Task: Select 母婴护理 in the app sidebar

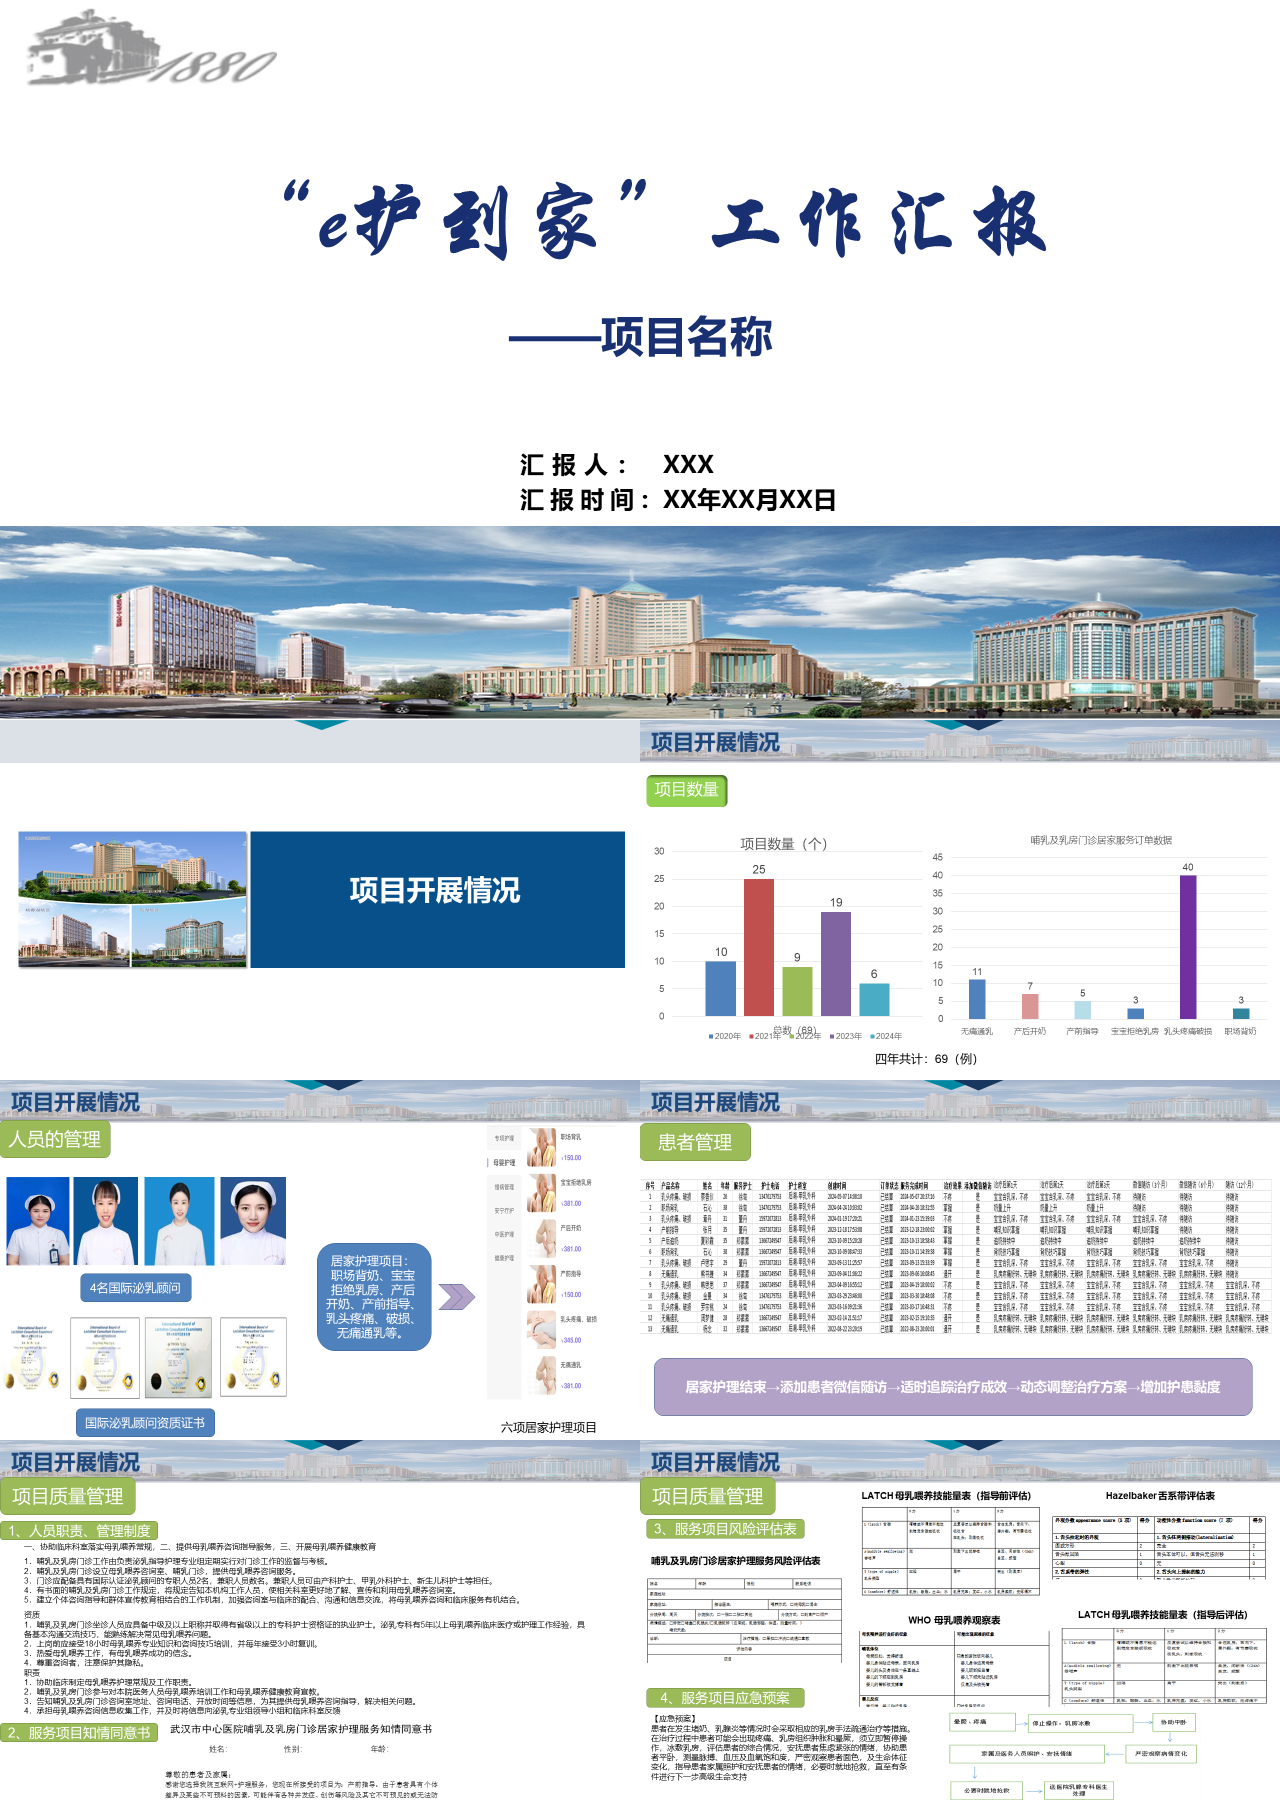Action: [504, 1162]
